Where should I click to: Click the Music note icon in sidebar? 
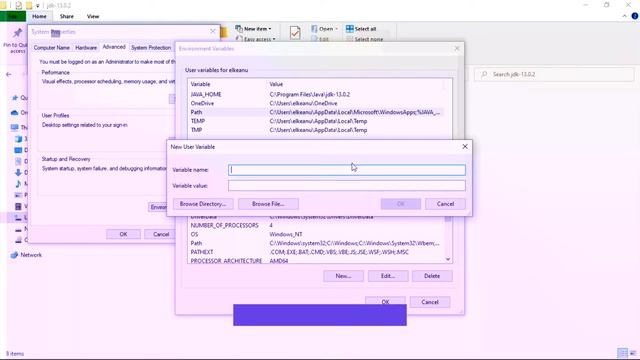pyautogui.click(x=18, y=184)
